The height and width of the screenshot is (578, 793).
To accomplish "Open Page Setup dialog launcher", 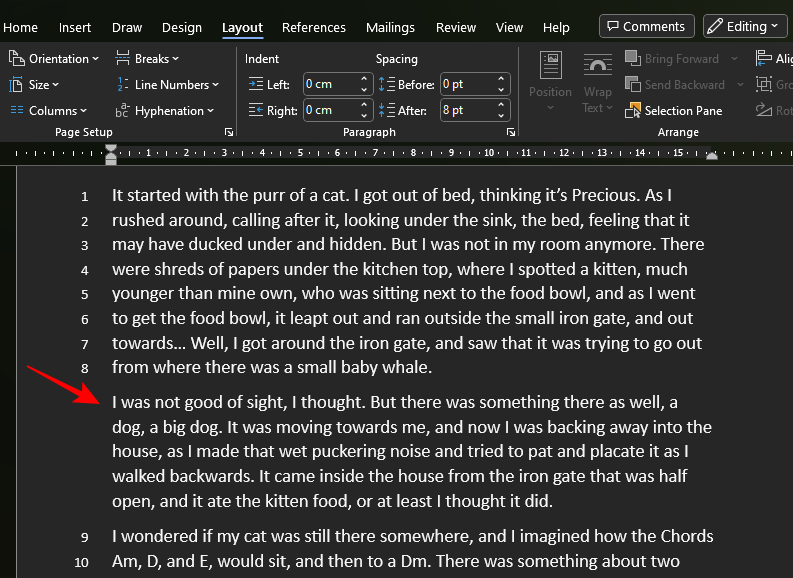I will click(229, 132).
